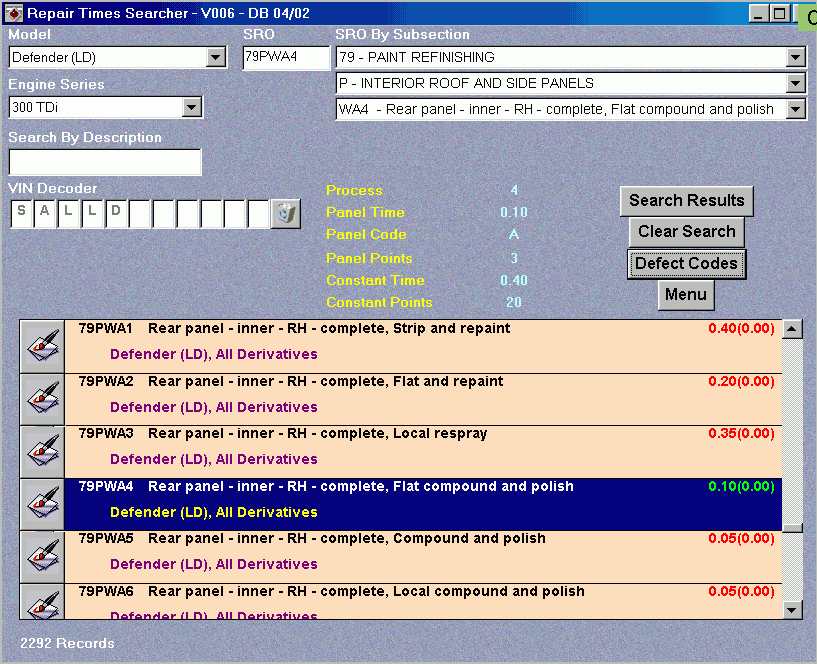
Task: Click the repair icon beside 79PWA1 row
Action: [42, 346]
